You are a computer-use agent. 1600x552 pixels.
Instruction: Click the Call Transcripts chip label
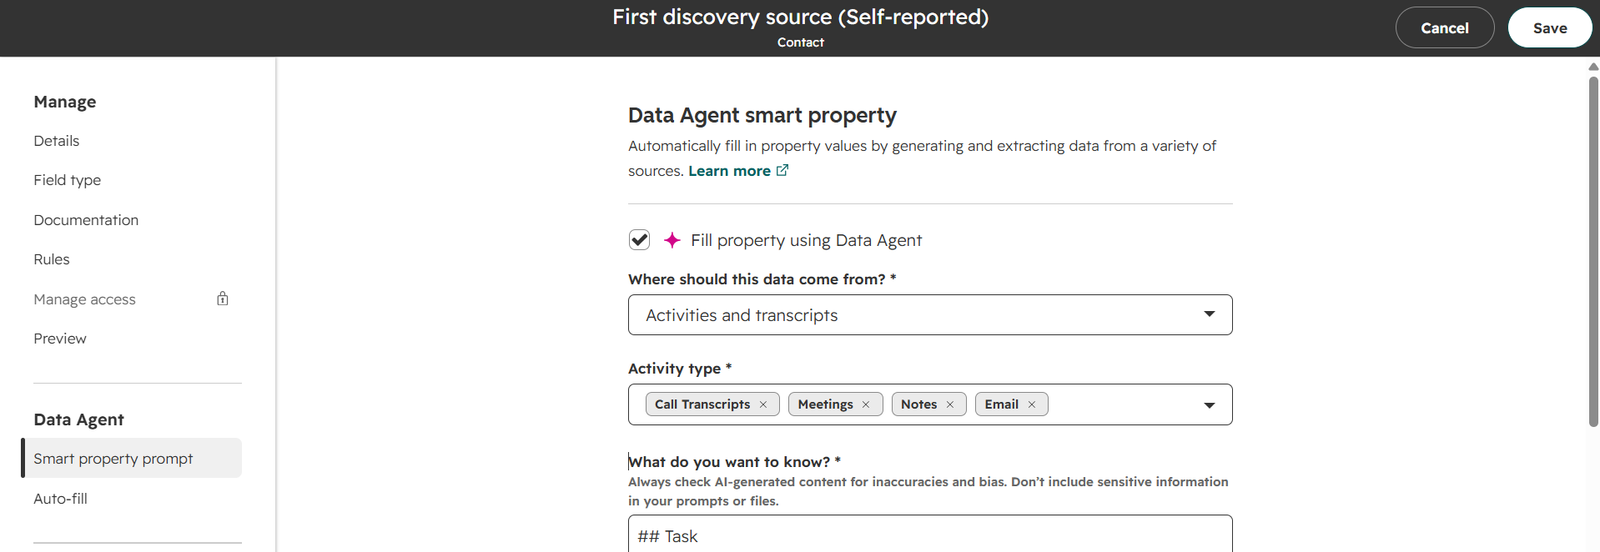[702, 405]
